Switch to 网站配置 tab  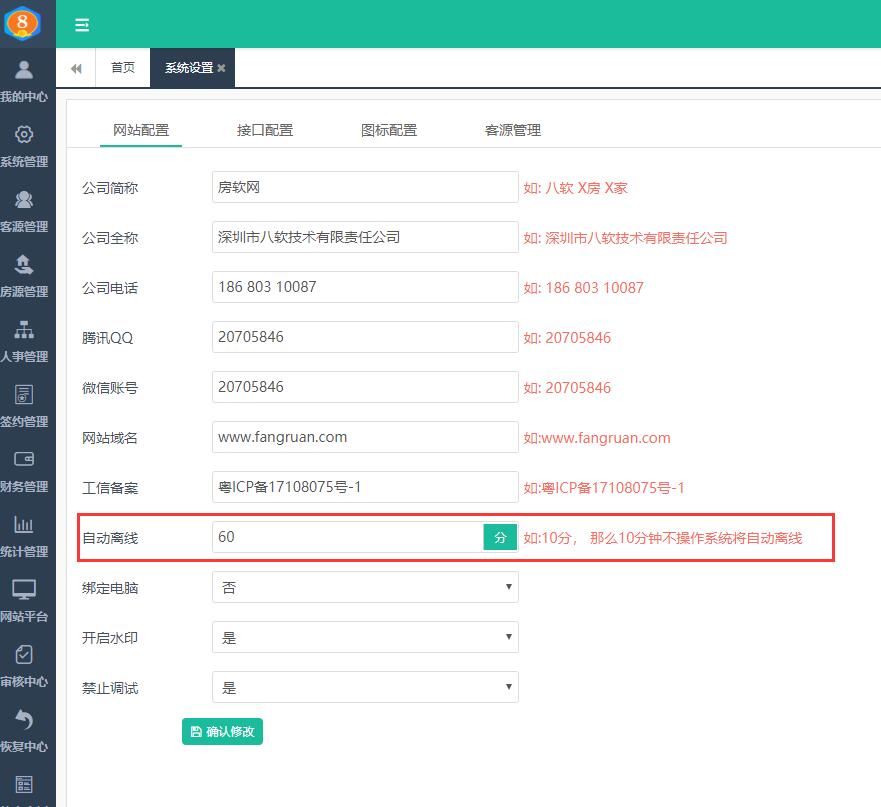pos(141,130)
